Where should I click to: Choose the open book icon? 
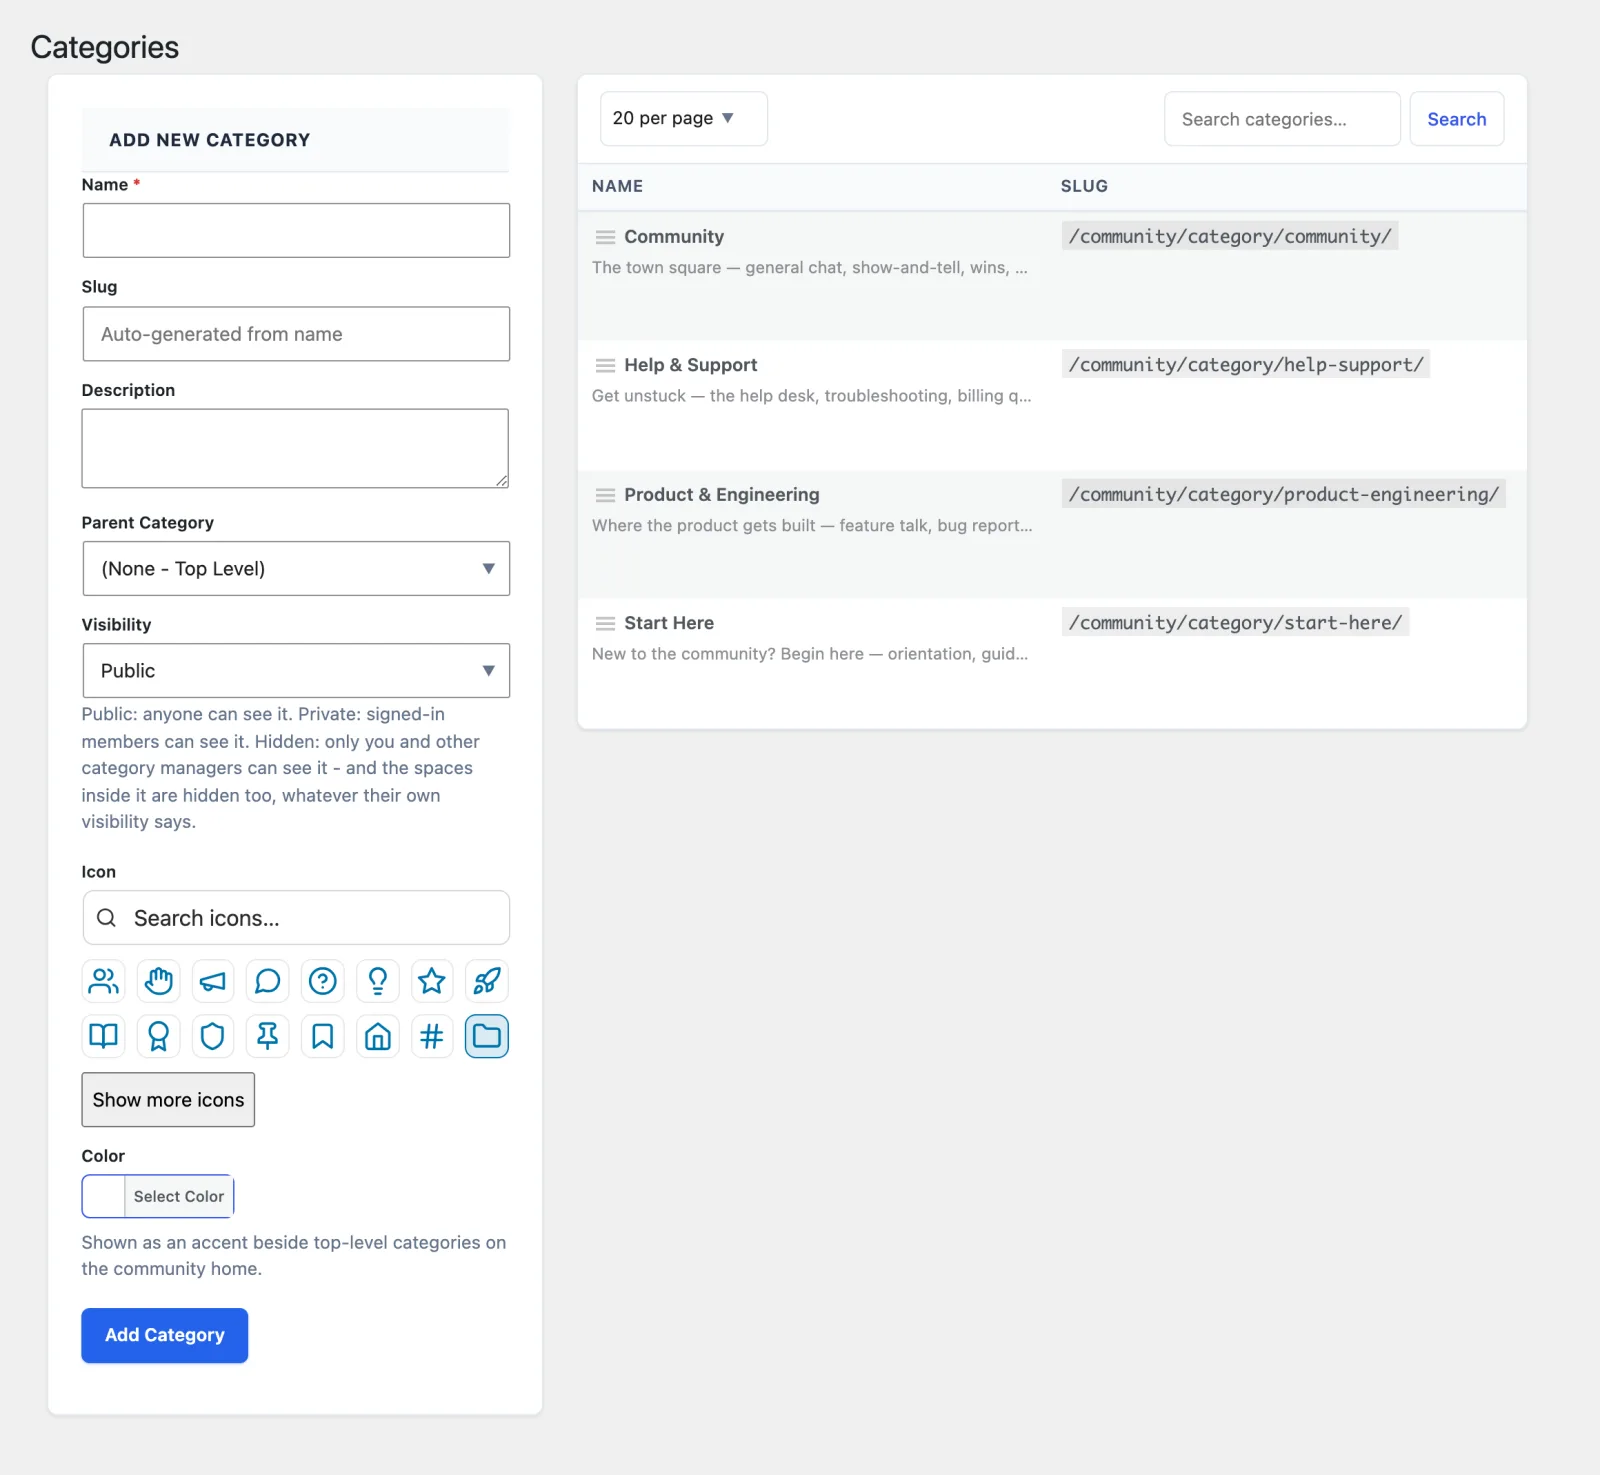tap(103, 1036)
